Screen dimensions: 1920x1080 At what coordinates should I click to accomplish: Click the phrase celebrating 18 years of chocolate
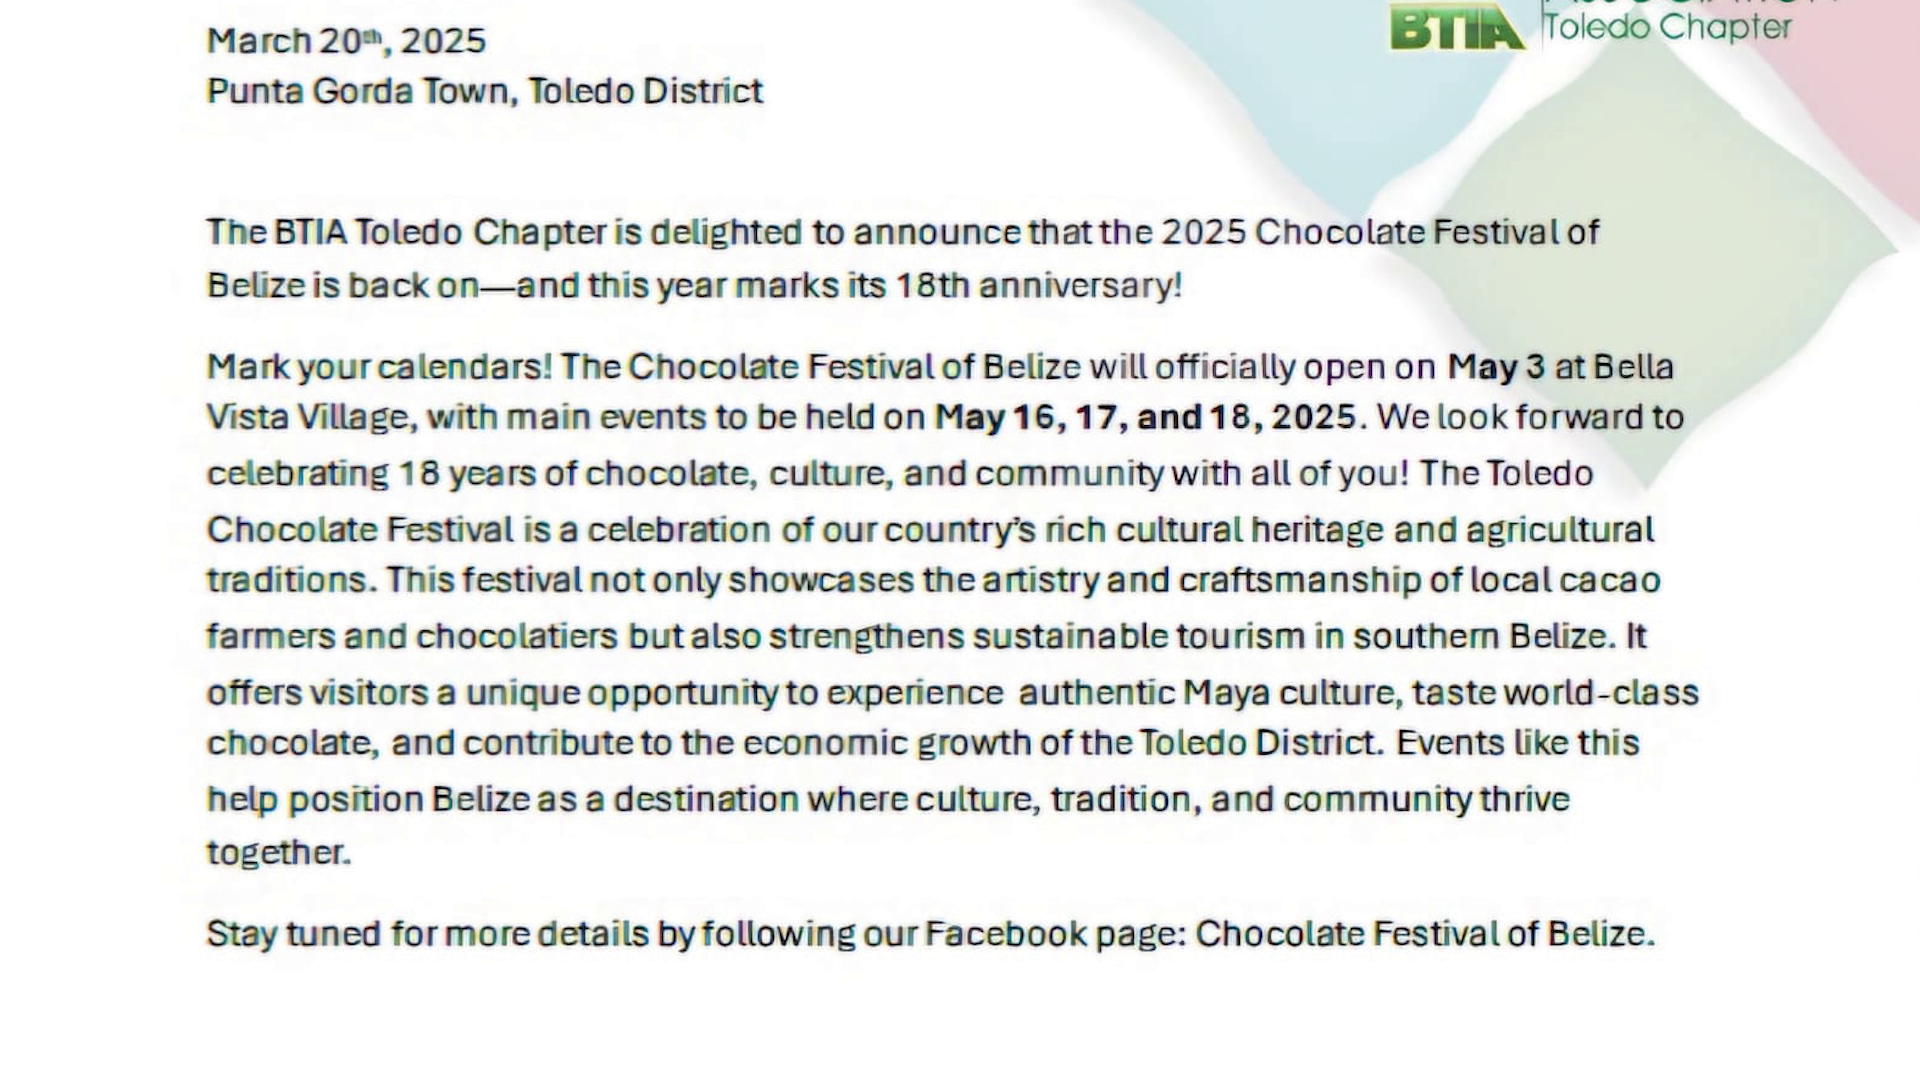pos(481,474)
